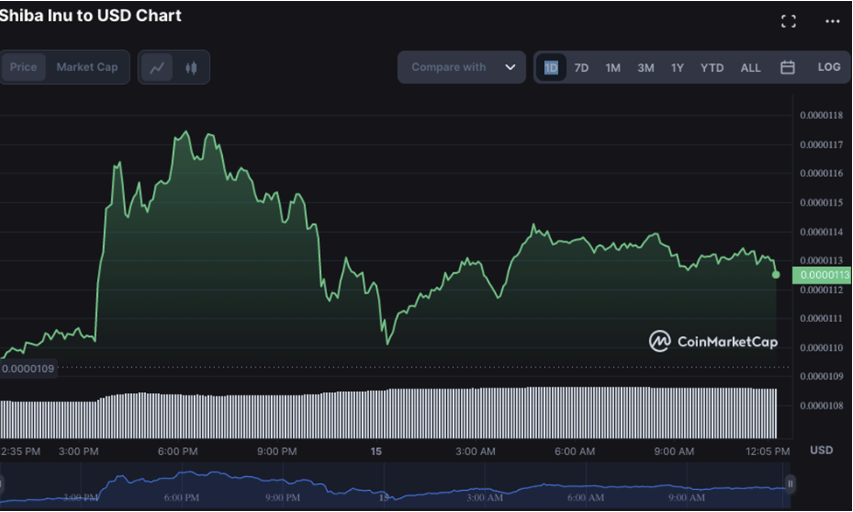Screen dimensions: 853x512
Task: Click the 0.0000118 y-axis value
Action: point(821,115)
